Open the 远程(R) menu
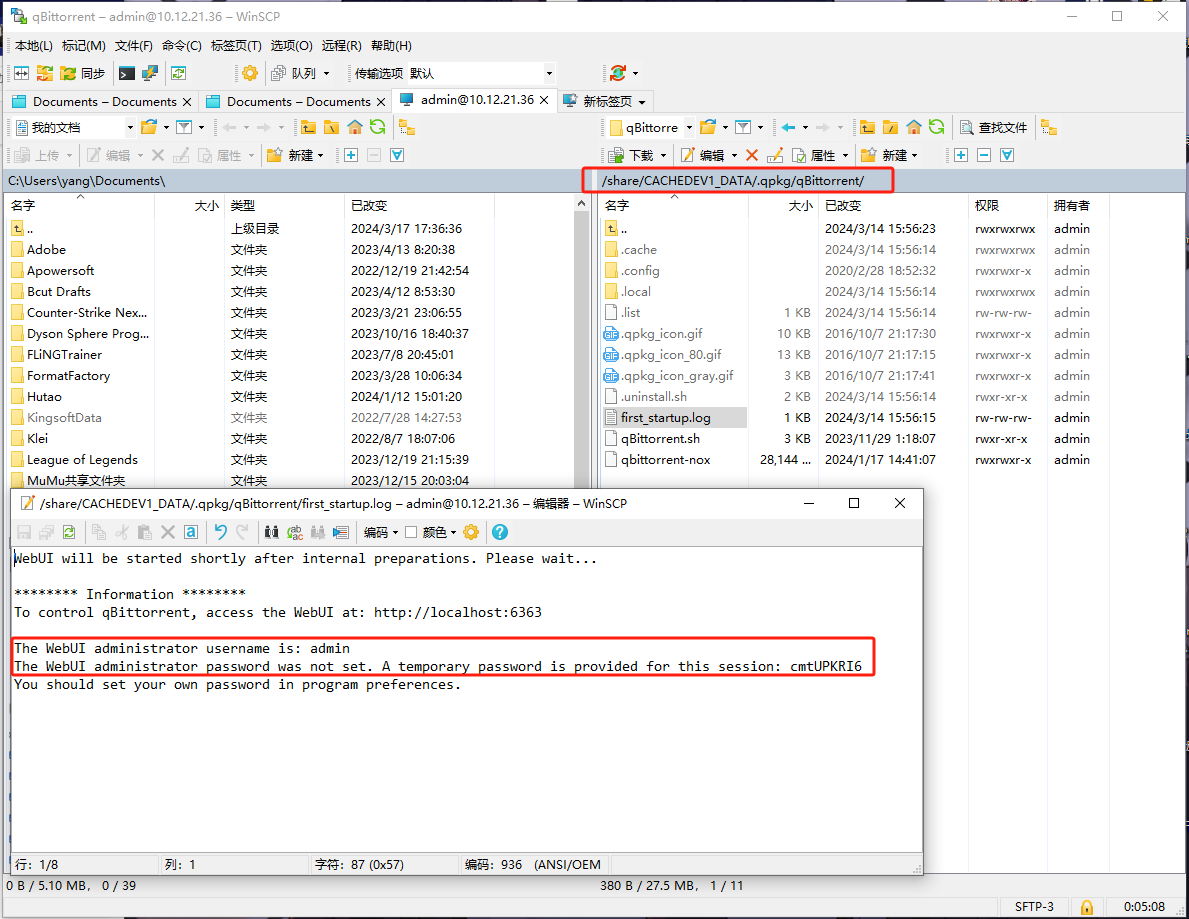This screenshot has width=1189, height=919. pos(341,45)
